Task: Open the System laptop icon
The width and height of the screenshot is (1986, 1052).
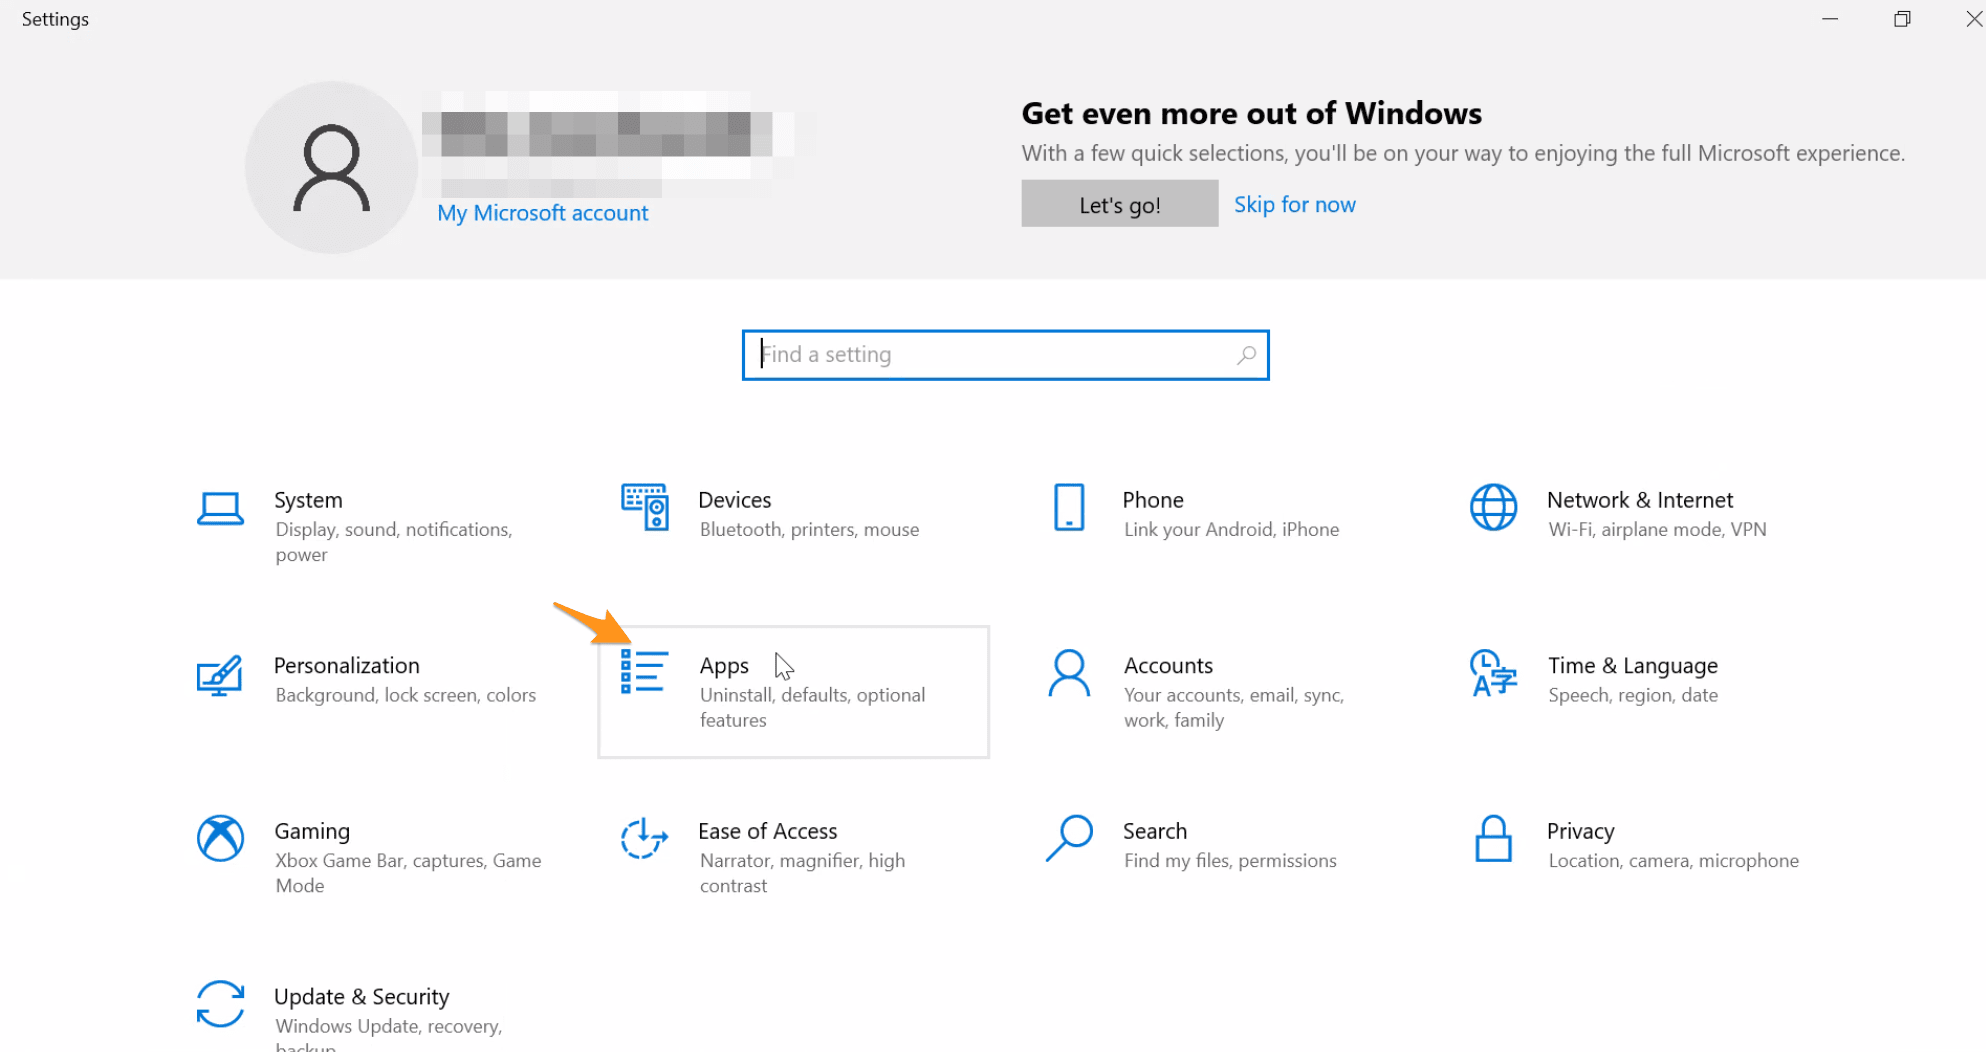Action: pyautogui.click(x=220, y=508)
